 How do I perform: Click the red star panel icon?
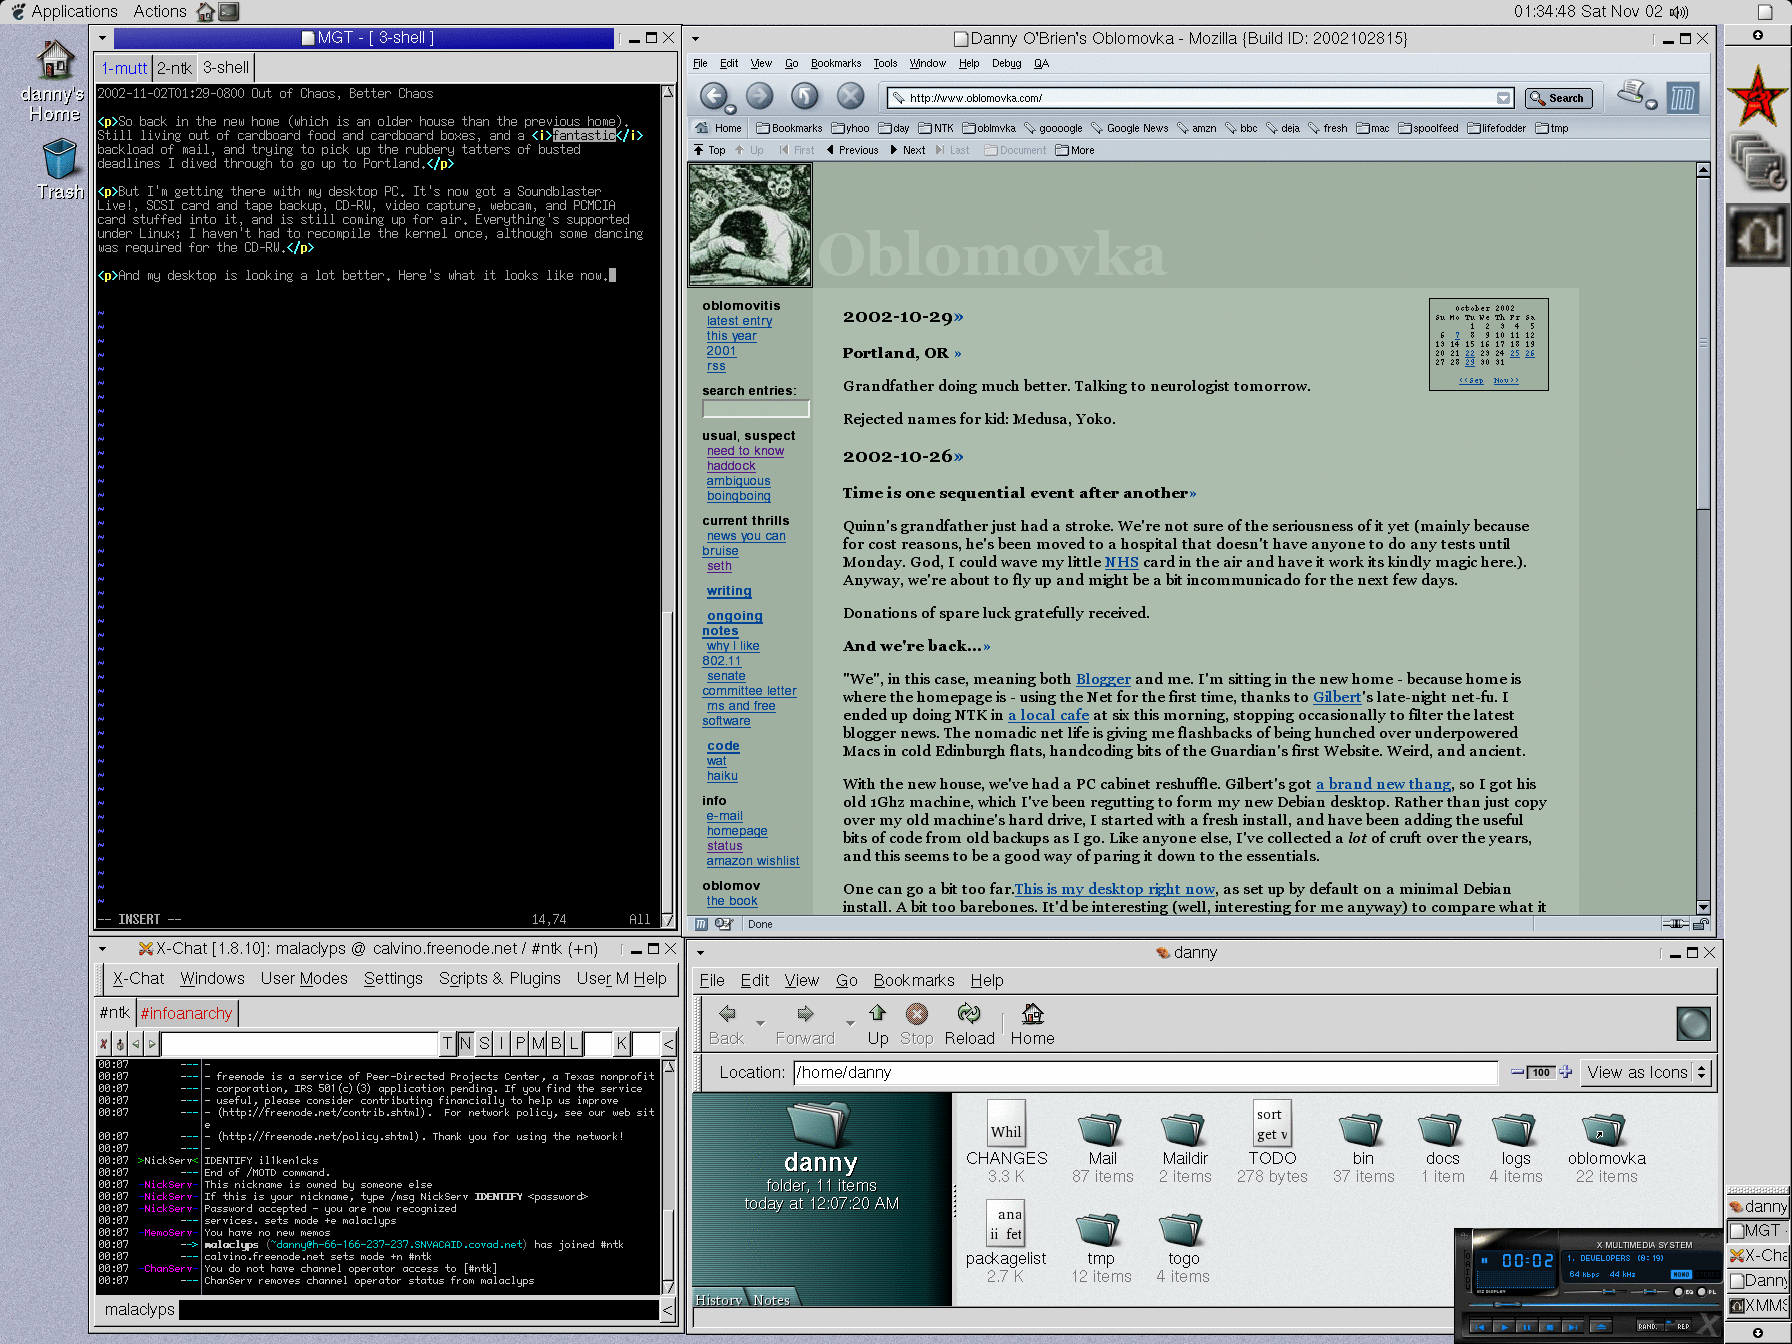1756,96
